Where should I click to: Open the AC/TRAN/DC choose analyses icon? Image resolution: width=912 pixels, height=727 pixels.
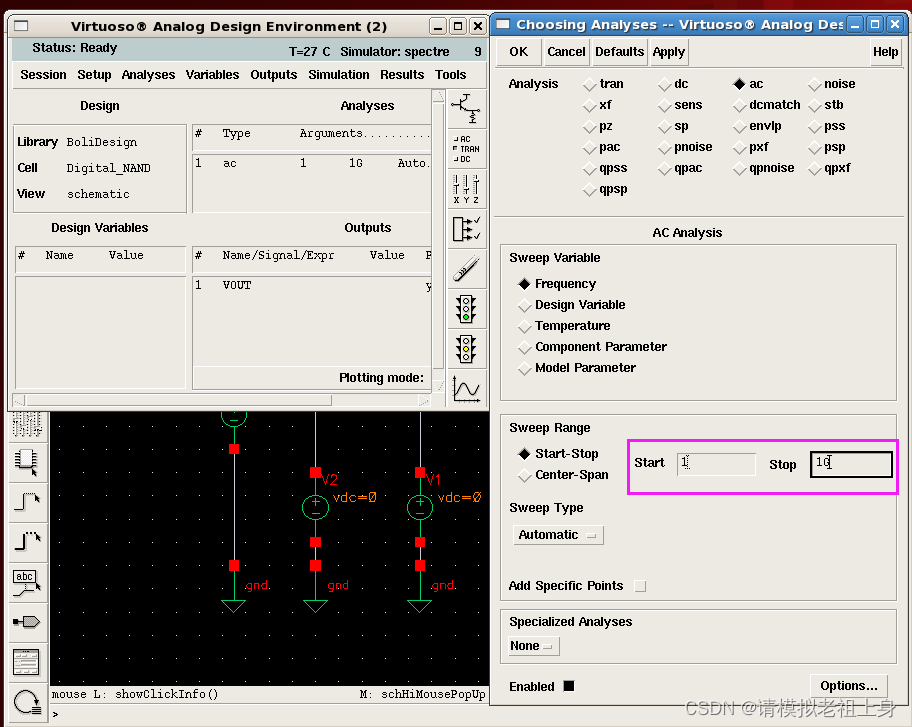[466, 149]
